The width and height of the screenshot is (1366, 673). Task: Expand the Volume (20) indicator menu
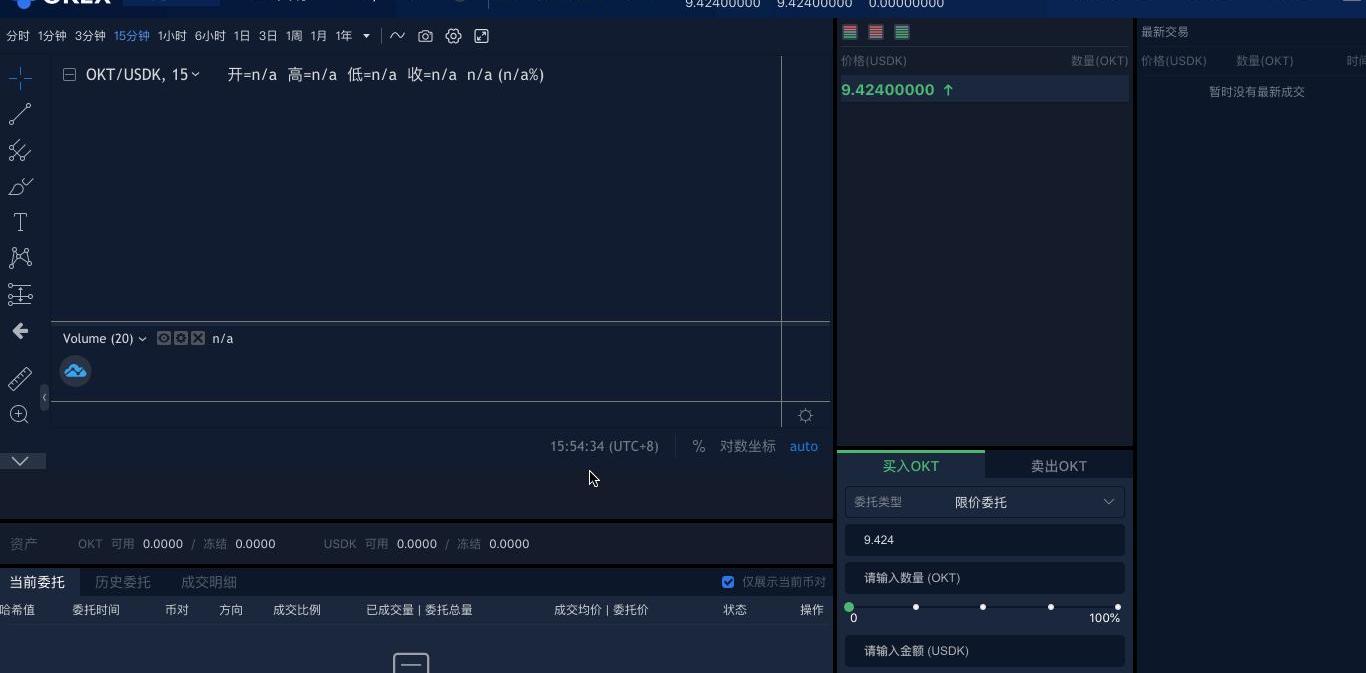coord(142,339)
